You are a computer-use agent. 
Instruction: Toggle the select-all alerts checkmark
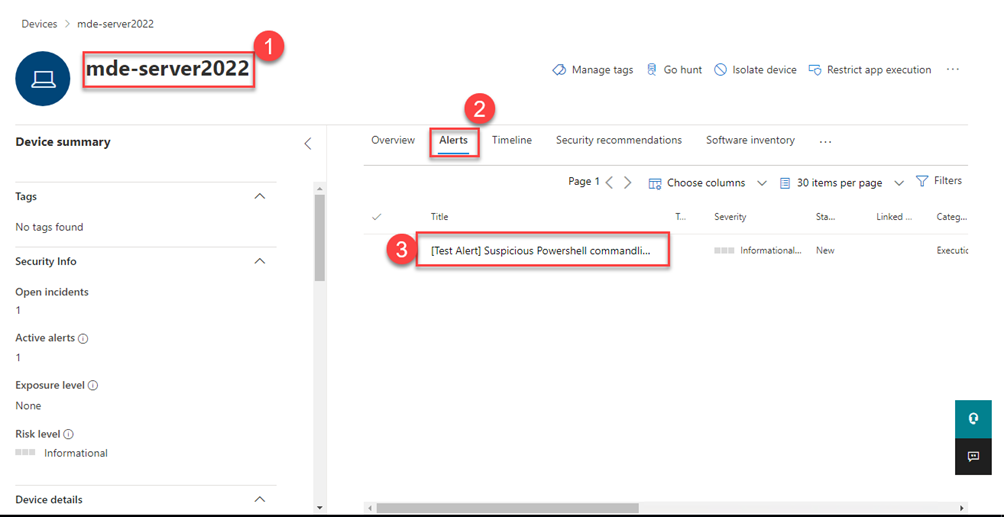377,217
